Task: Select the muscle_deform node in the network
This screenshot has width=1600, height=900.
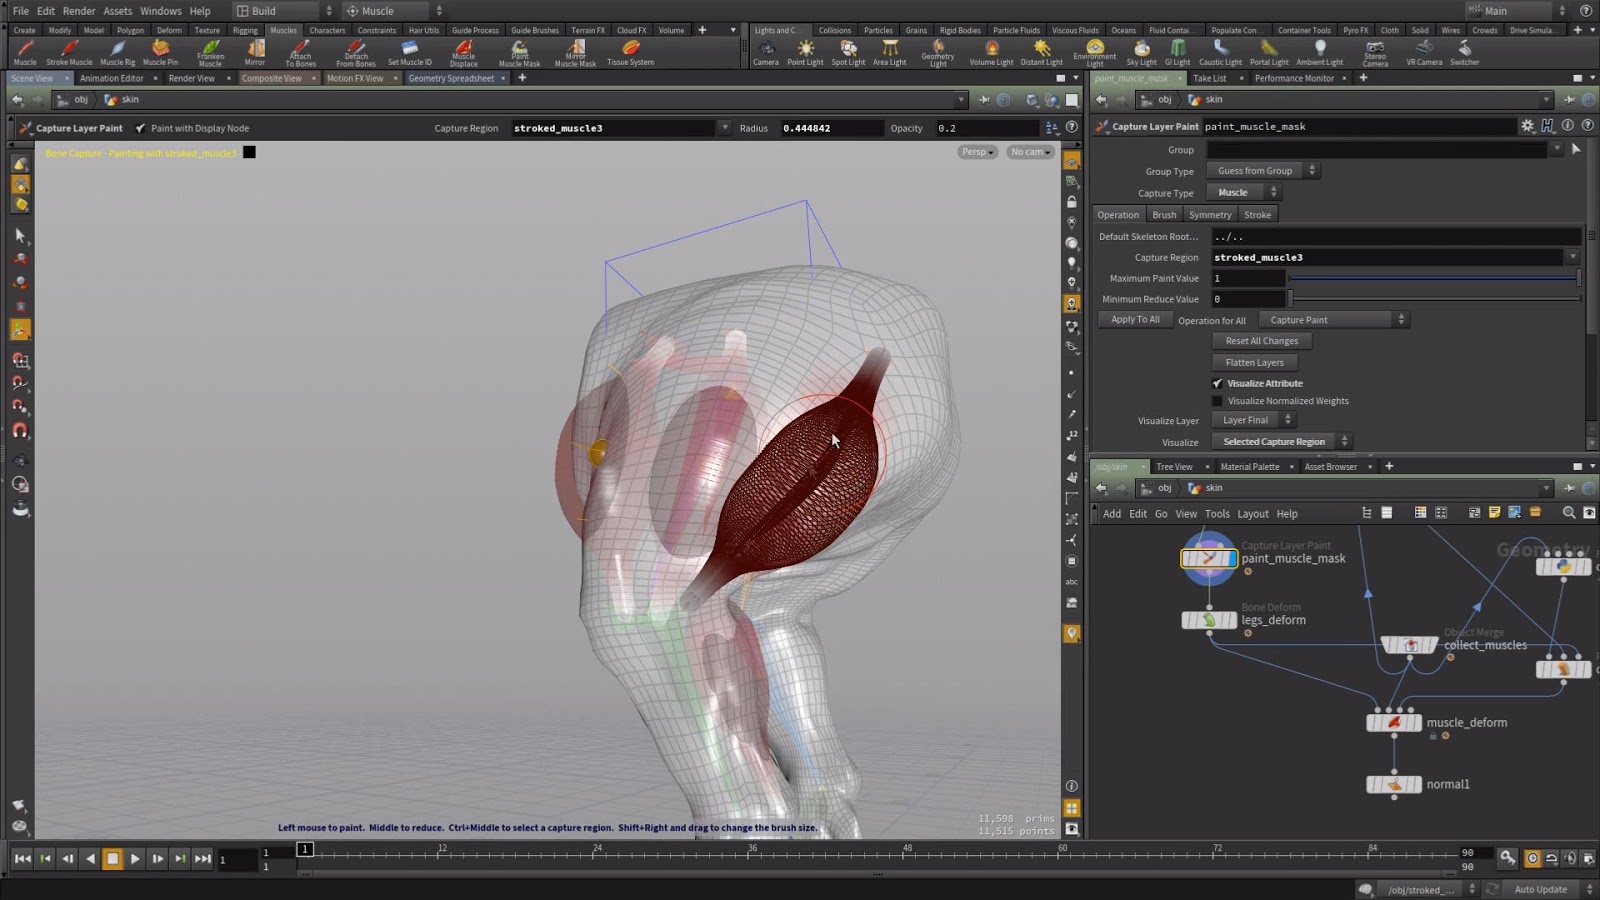Action: 1394,722
